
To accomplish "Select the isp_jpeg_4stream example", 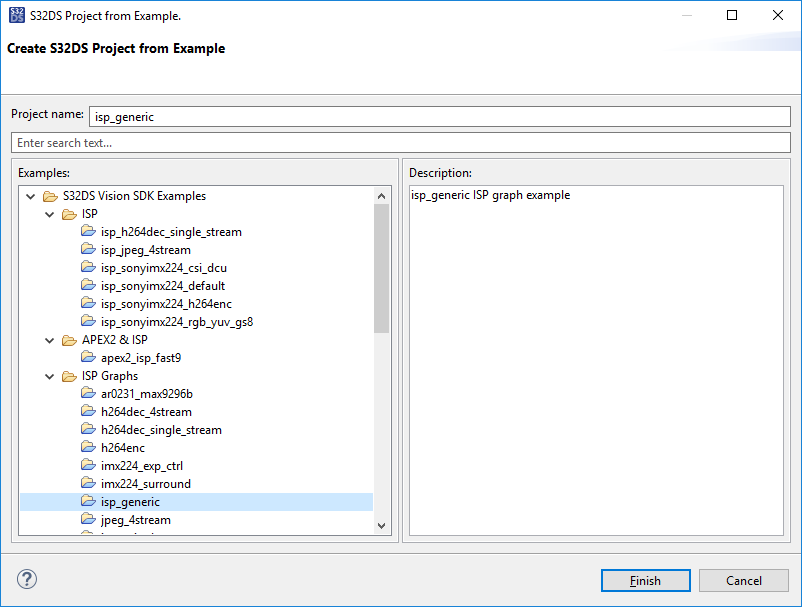I will click(x=146, y=250).
